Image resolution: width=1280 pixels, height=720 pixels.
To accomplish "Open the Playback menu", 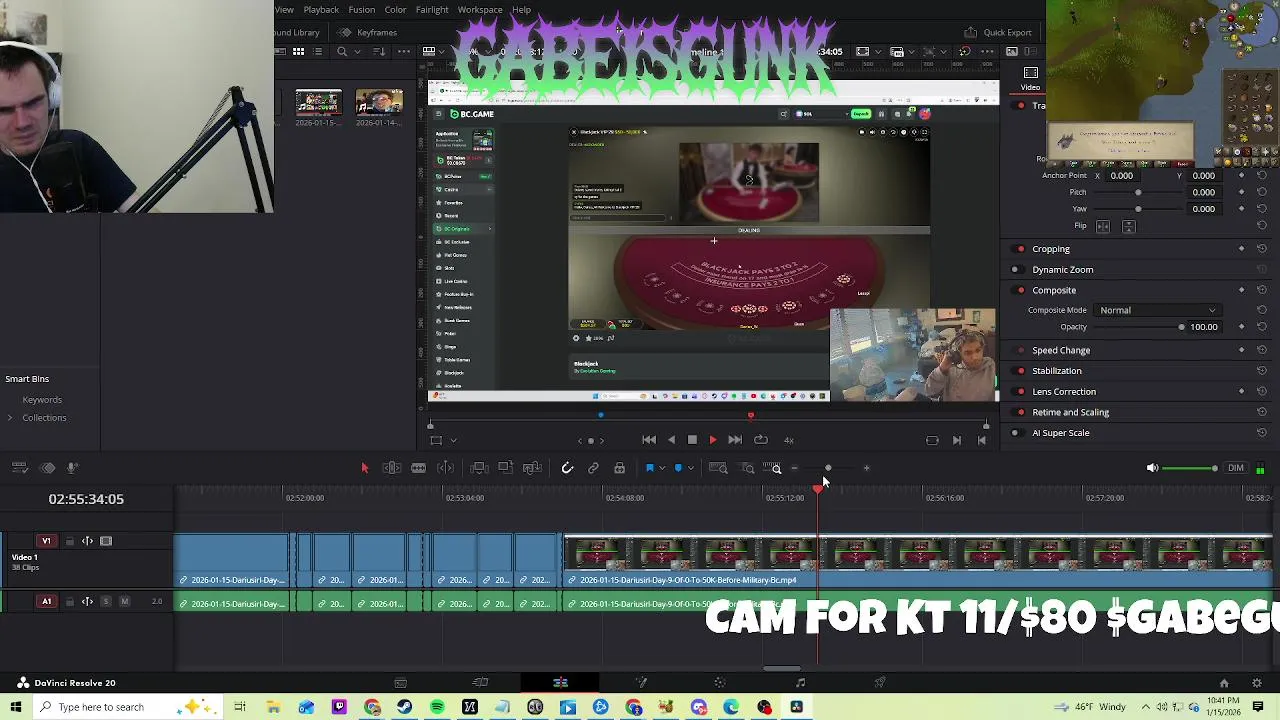I will [321, 10].
